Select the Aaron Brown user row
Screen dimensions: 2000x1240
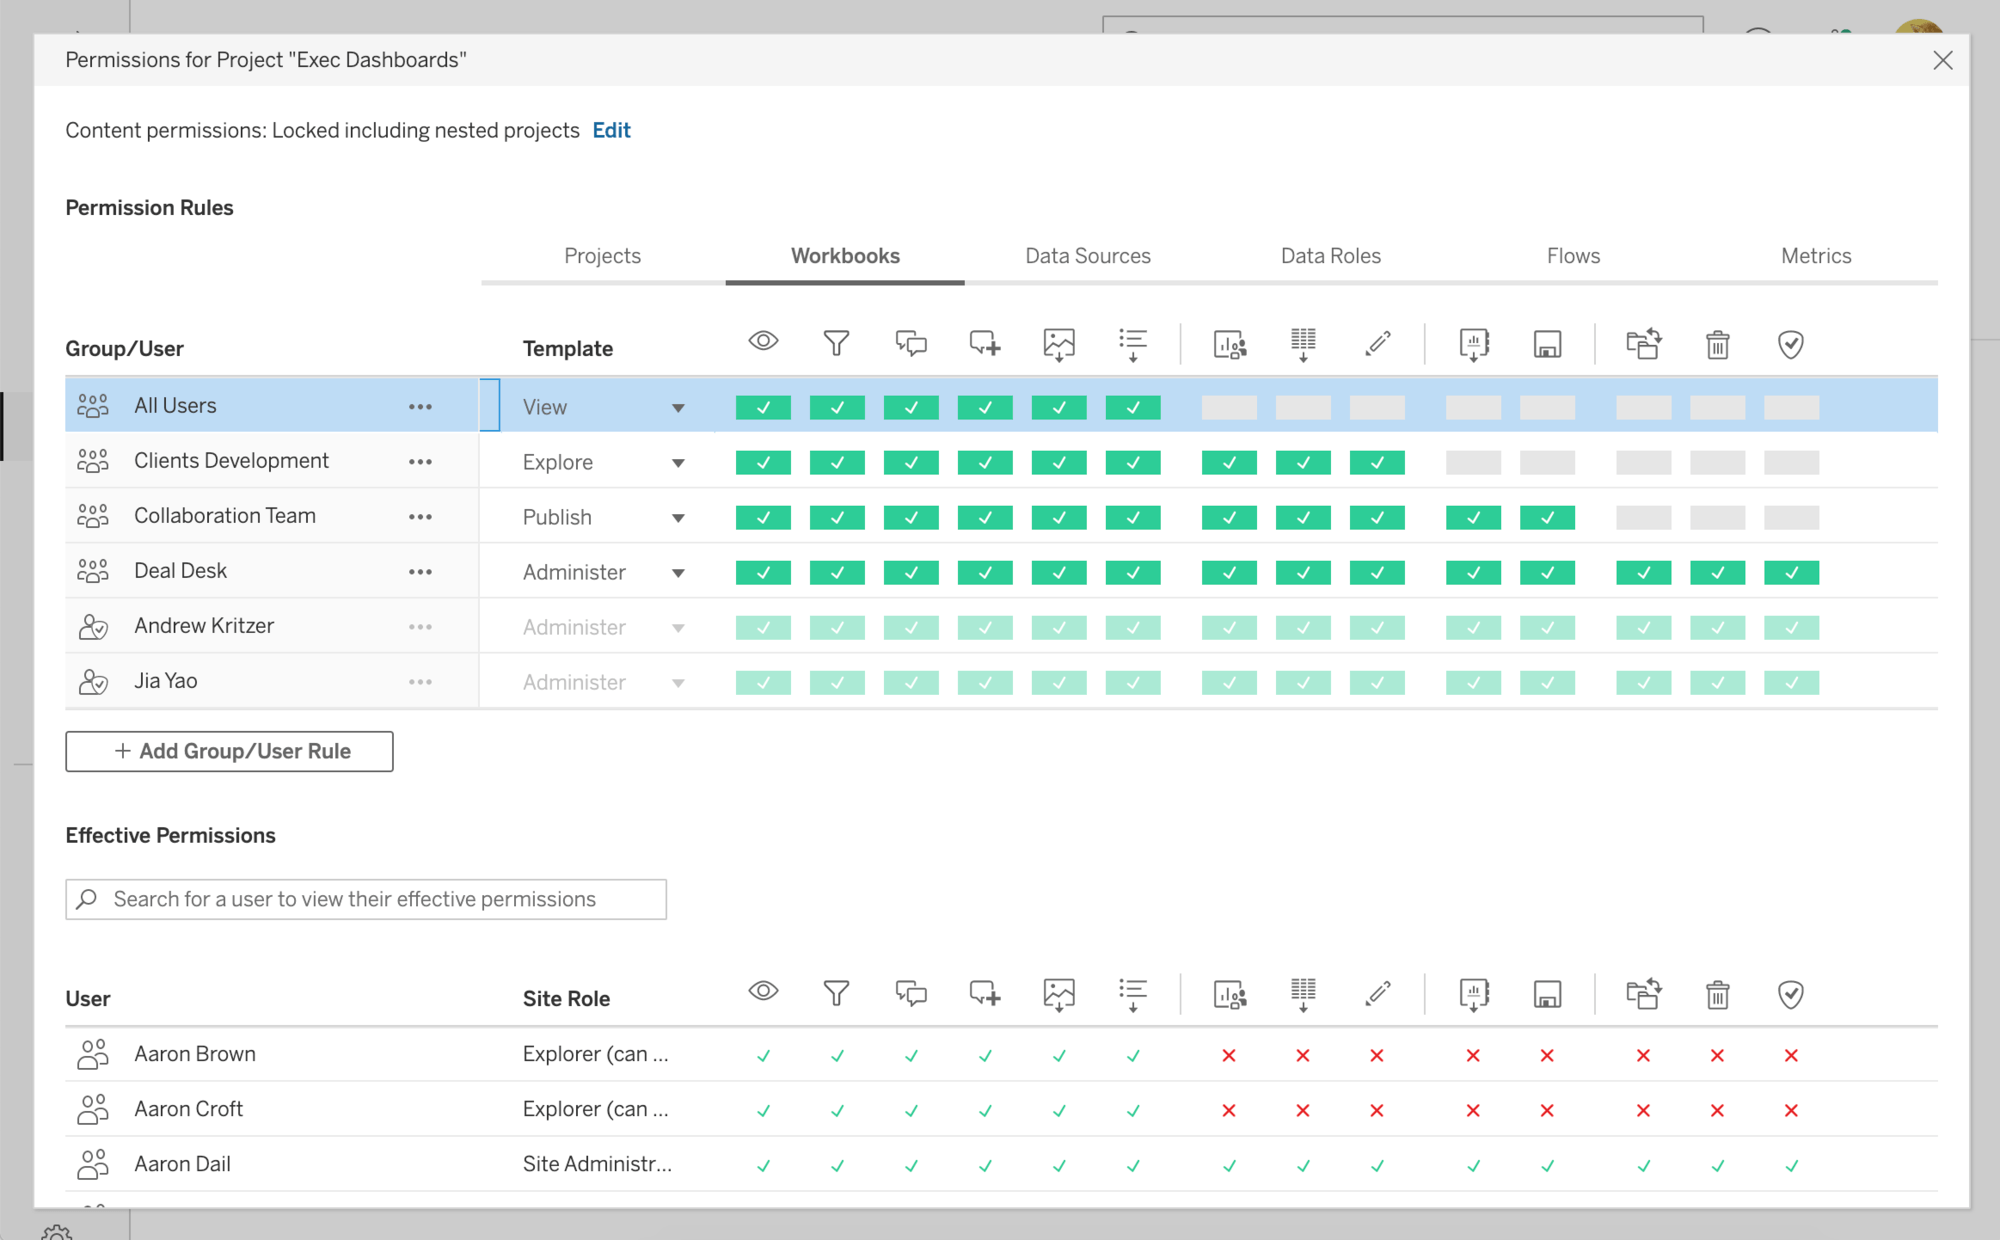click(x=1001, y=1054)
